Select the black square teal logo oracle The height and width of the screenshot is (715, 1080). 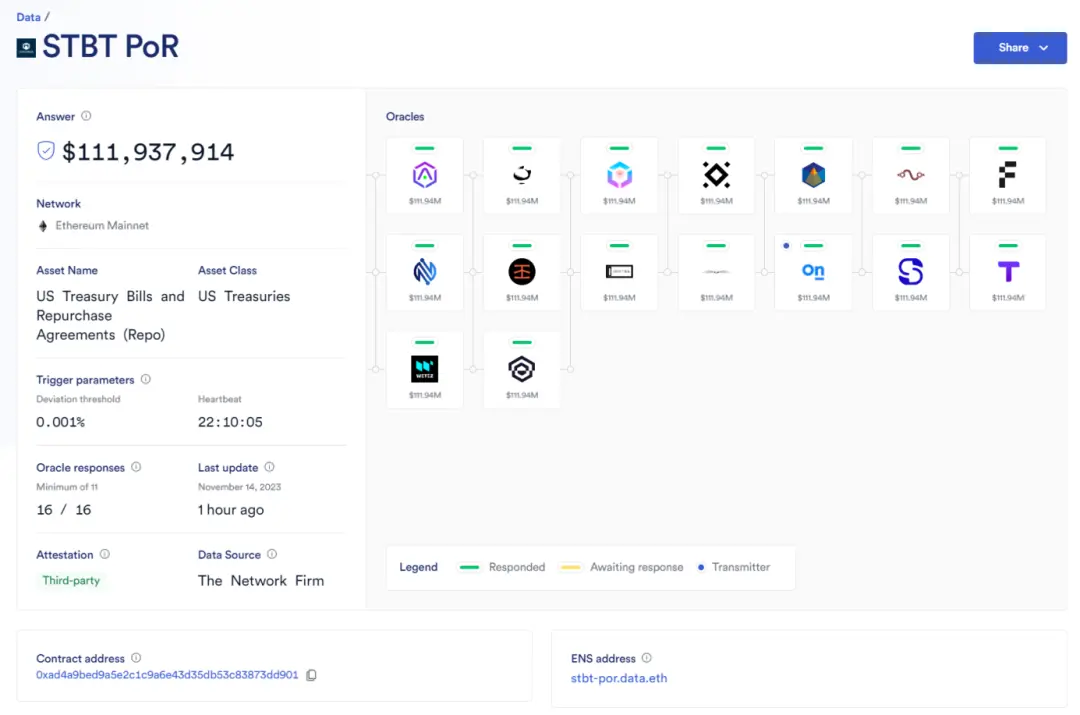coord(425,369)
